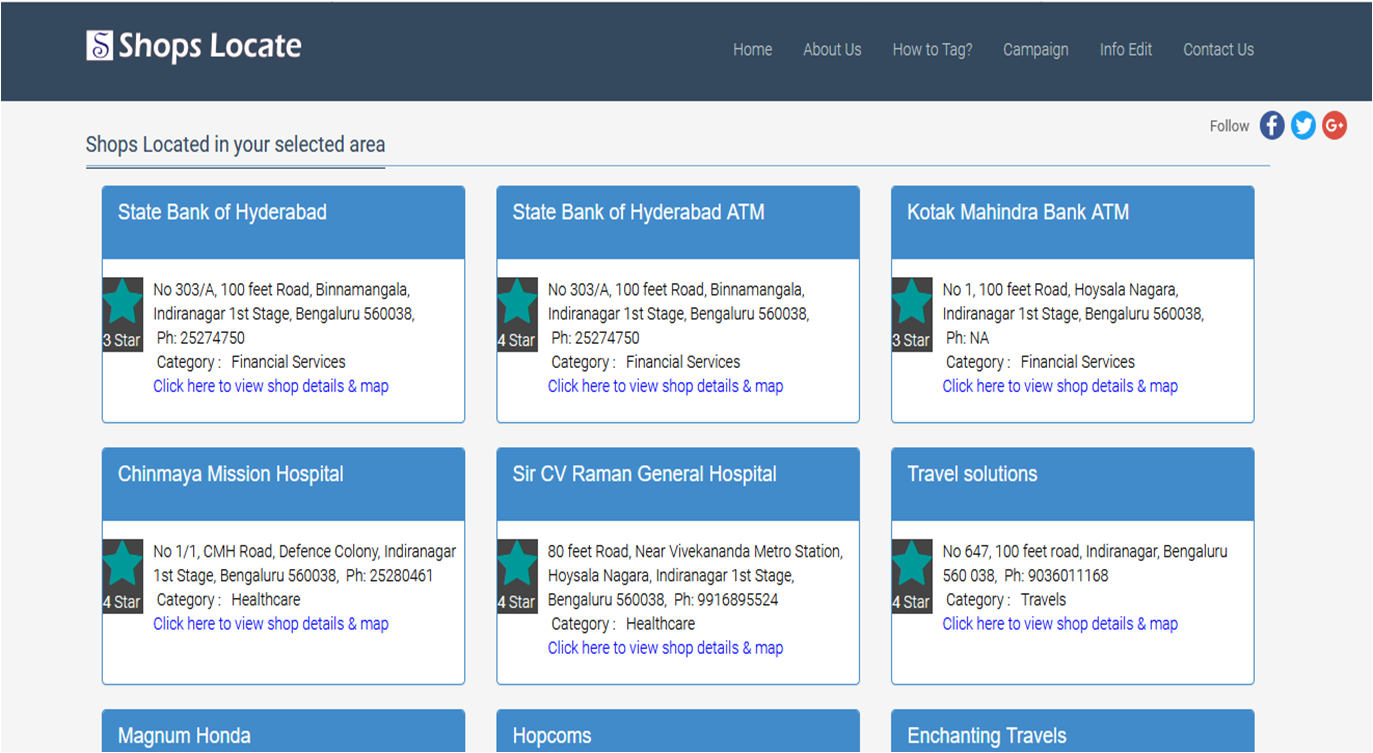Screen dimensions: 1373x753
Task: Open the How to Tag? menu item
Action: coord(932,49)
